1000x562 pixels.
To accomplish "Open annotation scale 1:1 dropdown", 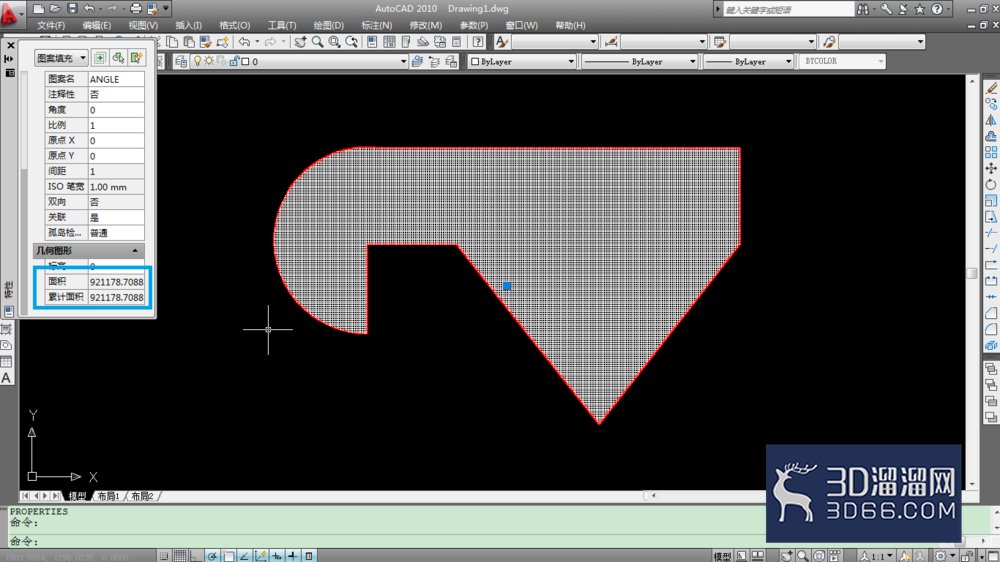I will pyautogui.click(x=876, y=556).
